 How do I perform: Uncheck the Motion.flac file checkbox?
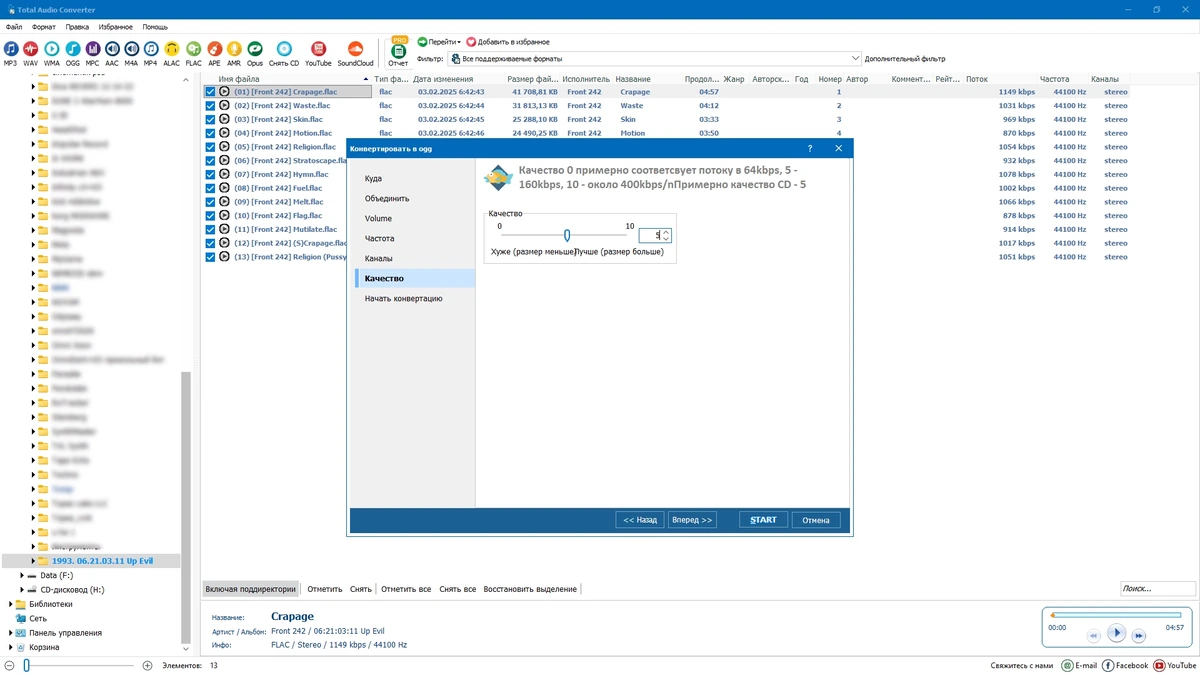(210, 133)
